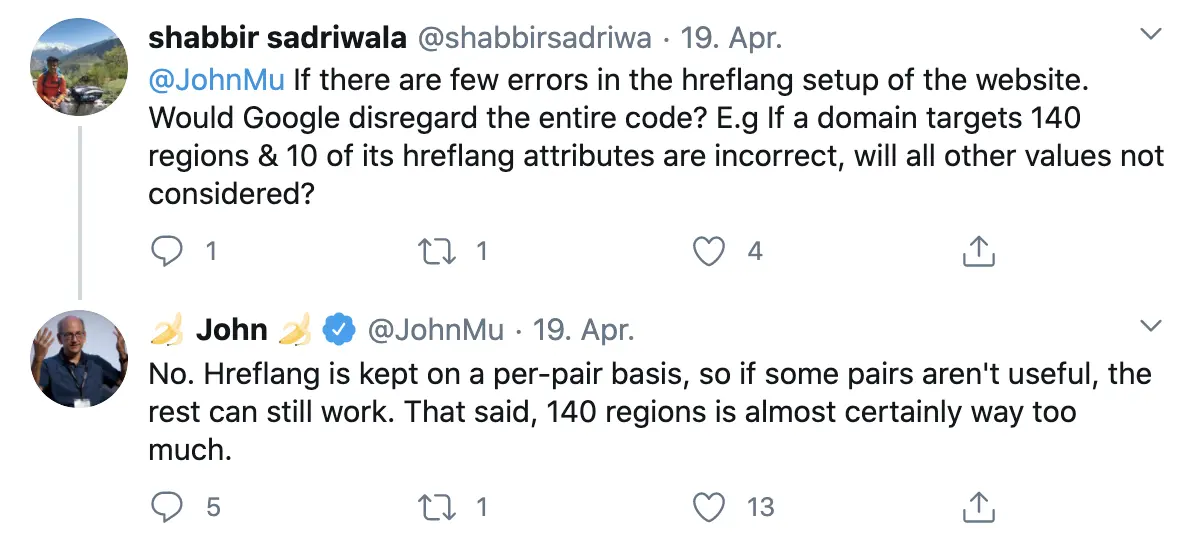Open the shabbir sadriwala display name
Screen dimensions: 1190x546
[x=276, y=40]
